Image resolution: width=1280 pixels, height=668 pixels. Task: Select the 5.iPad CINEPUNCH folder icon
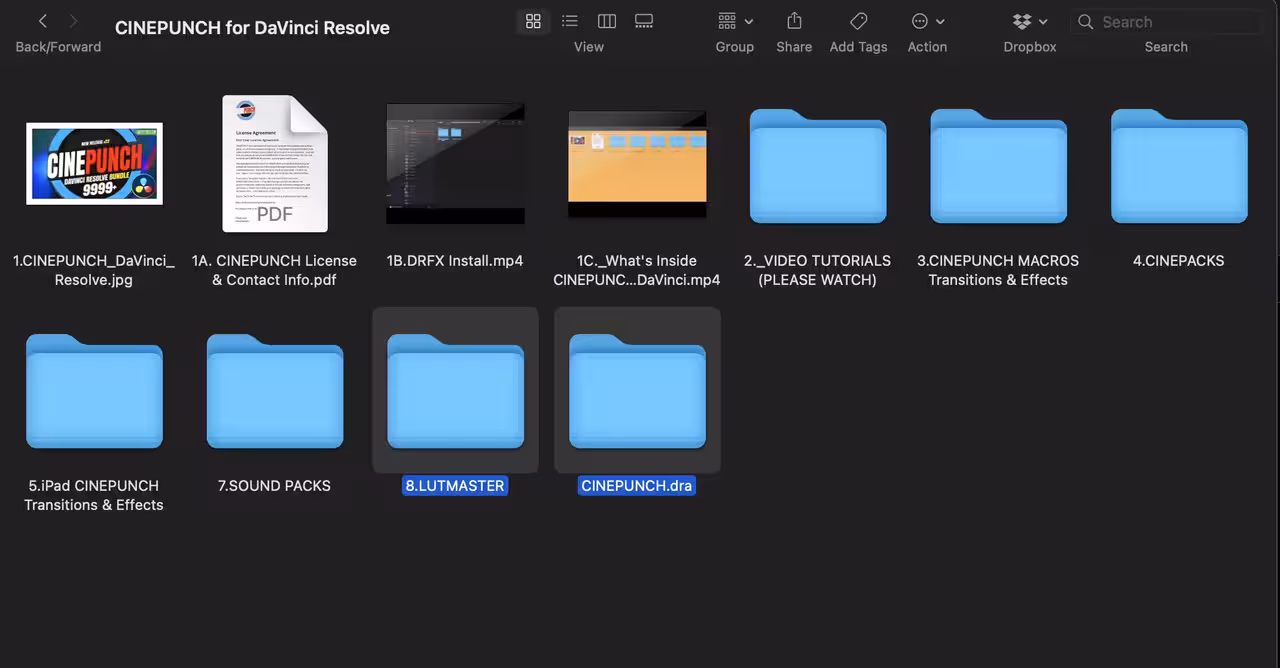pos(94,391)
